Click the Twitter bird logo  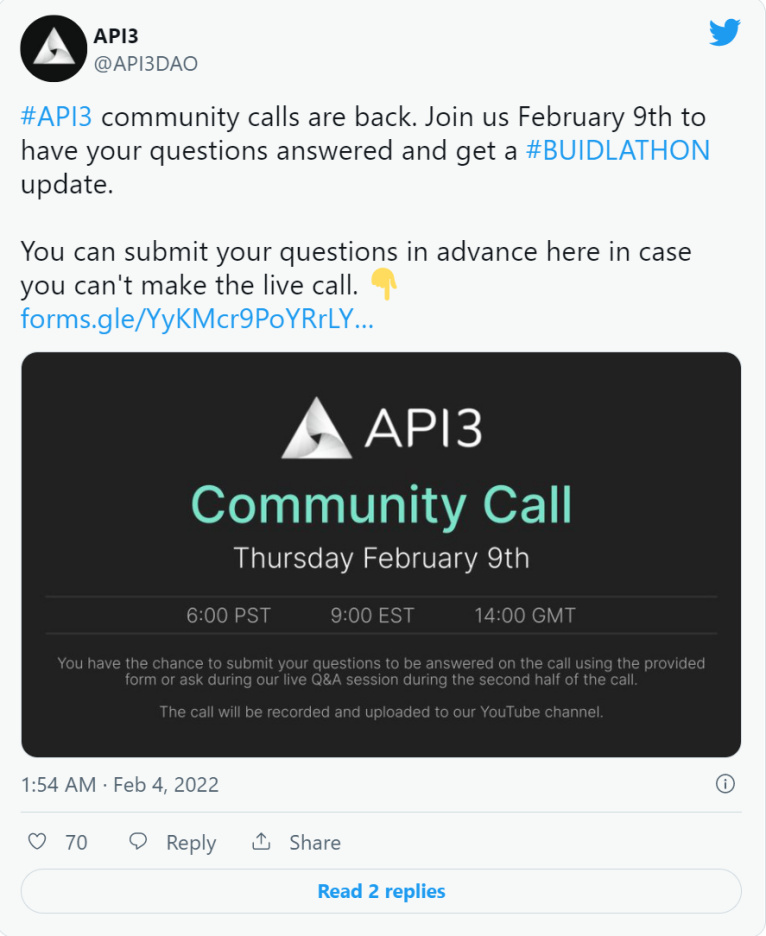point(725,32)
